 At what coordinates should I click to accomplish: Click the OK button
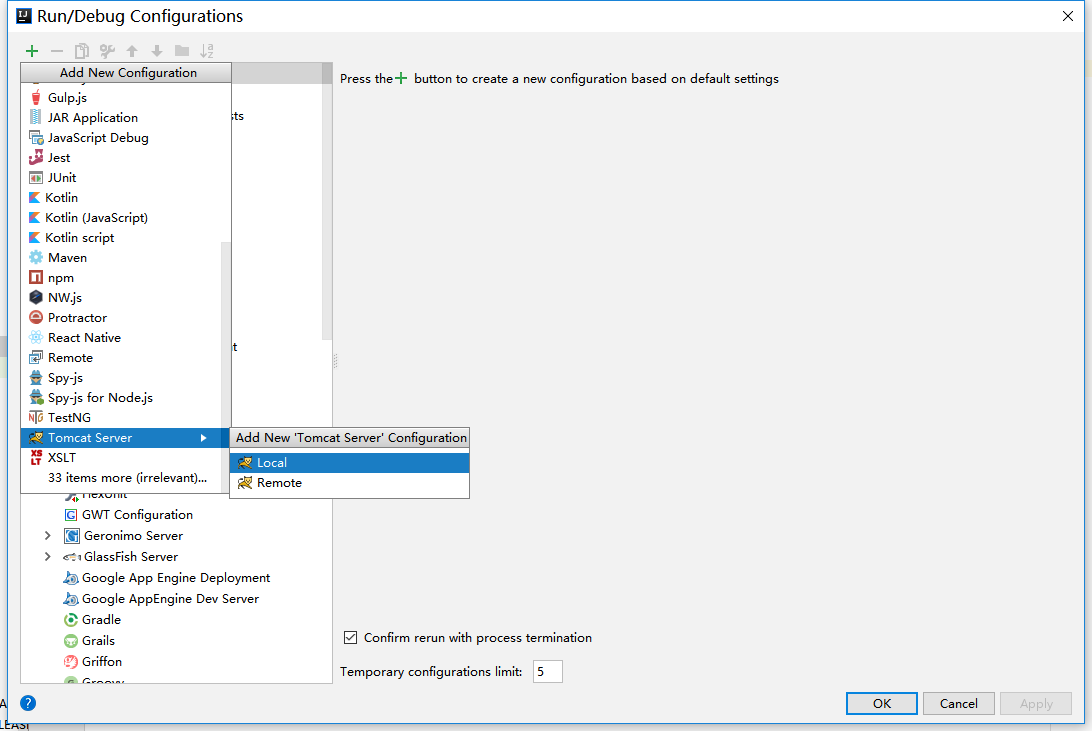[x=882, y=703]
